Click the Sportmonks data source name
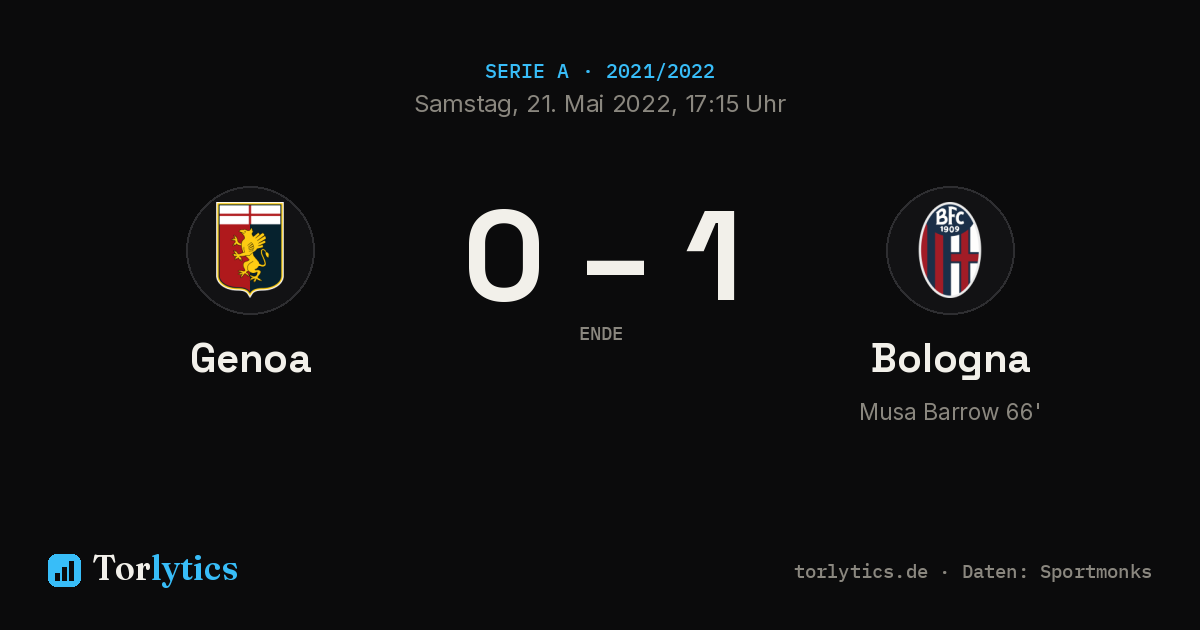Screen dimensions: 1200x630 (x=1096, y=572)
